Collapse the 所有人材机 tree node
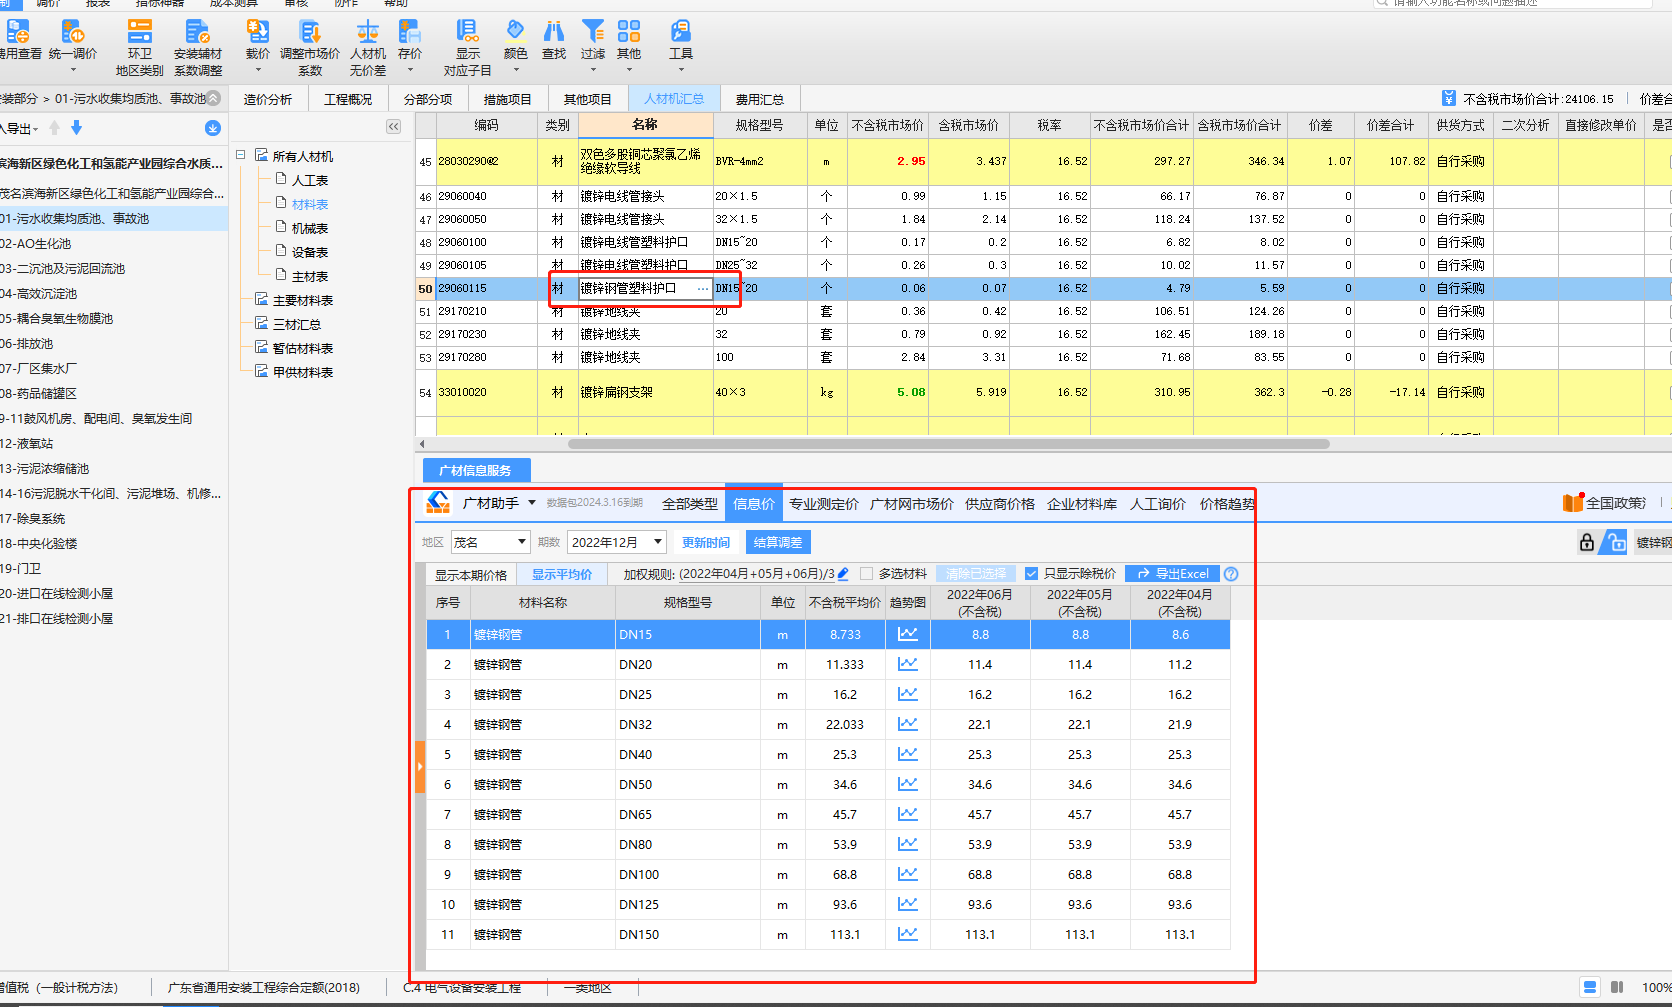This screenshot has width=1672, height=1007. (241, 155)
